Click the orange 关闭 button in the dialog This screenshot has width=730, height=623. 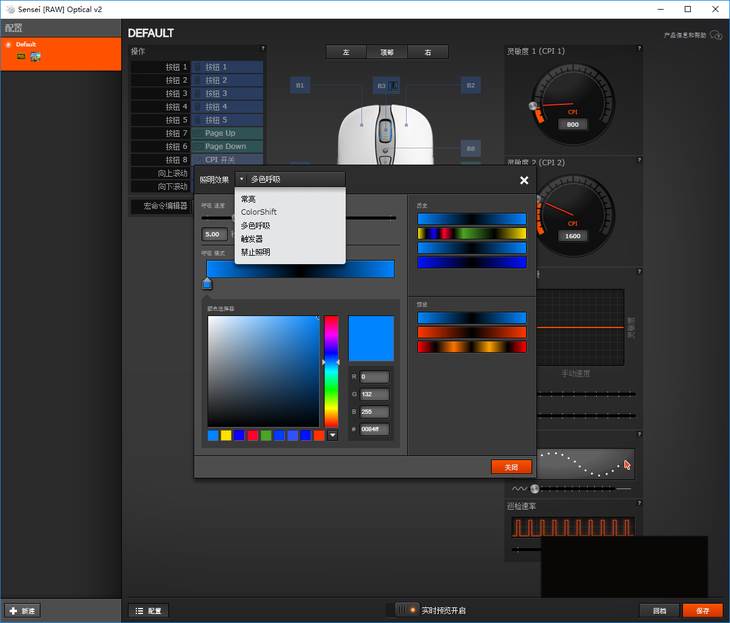(x=511, y=467)
